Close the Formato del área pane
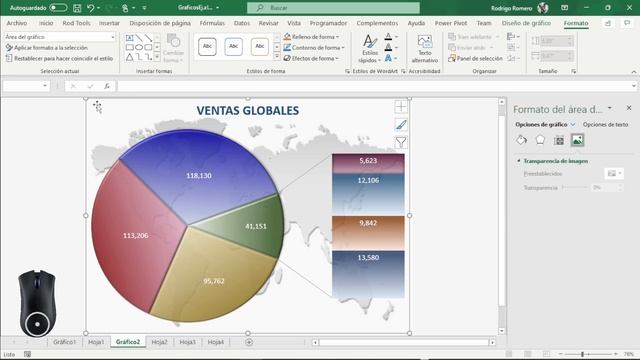This screenshot has width=640, height=360. [629, 108]
